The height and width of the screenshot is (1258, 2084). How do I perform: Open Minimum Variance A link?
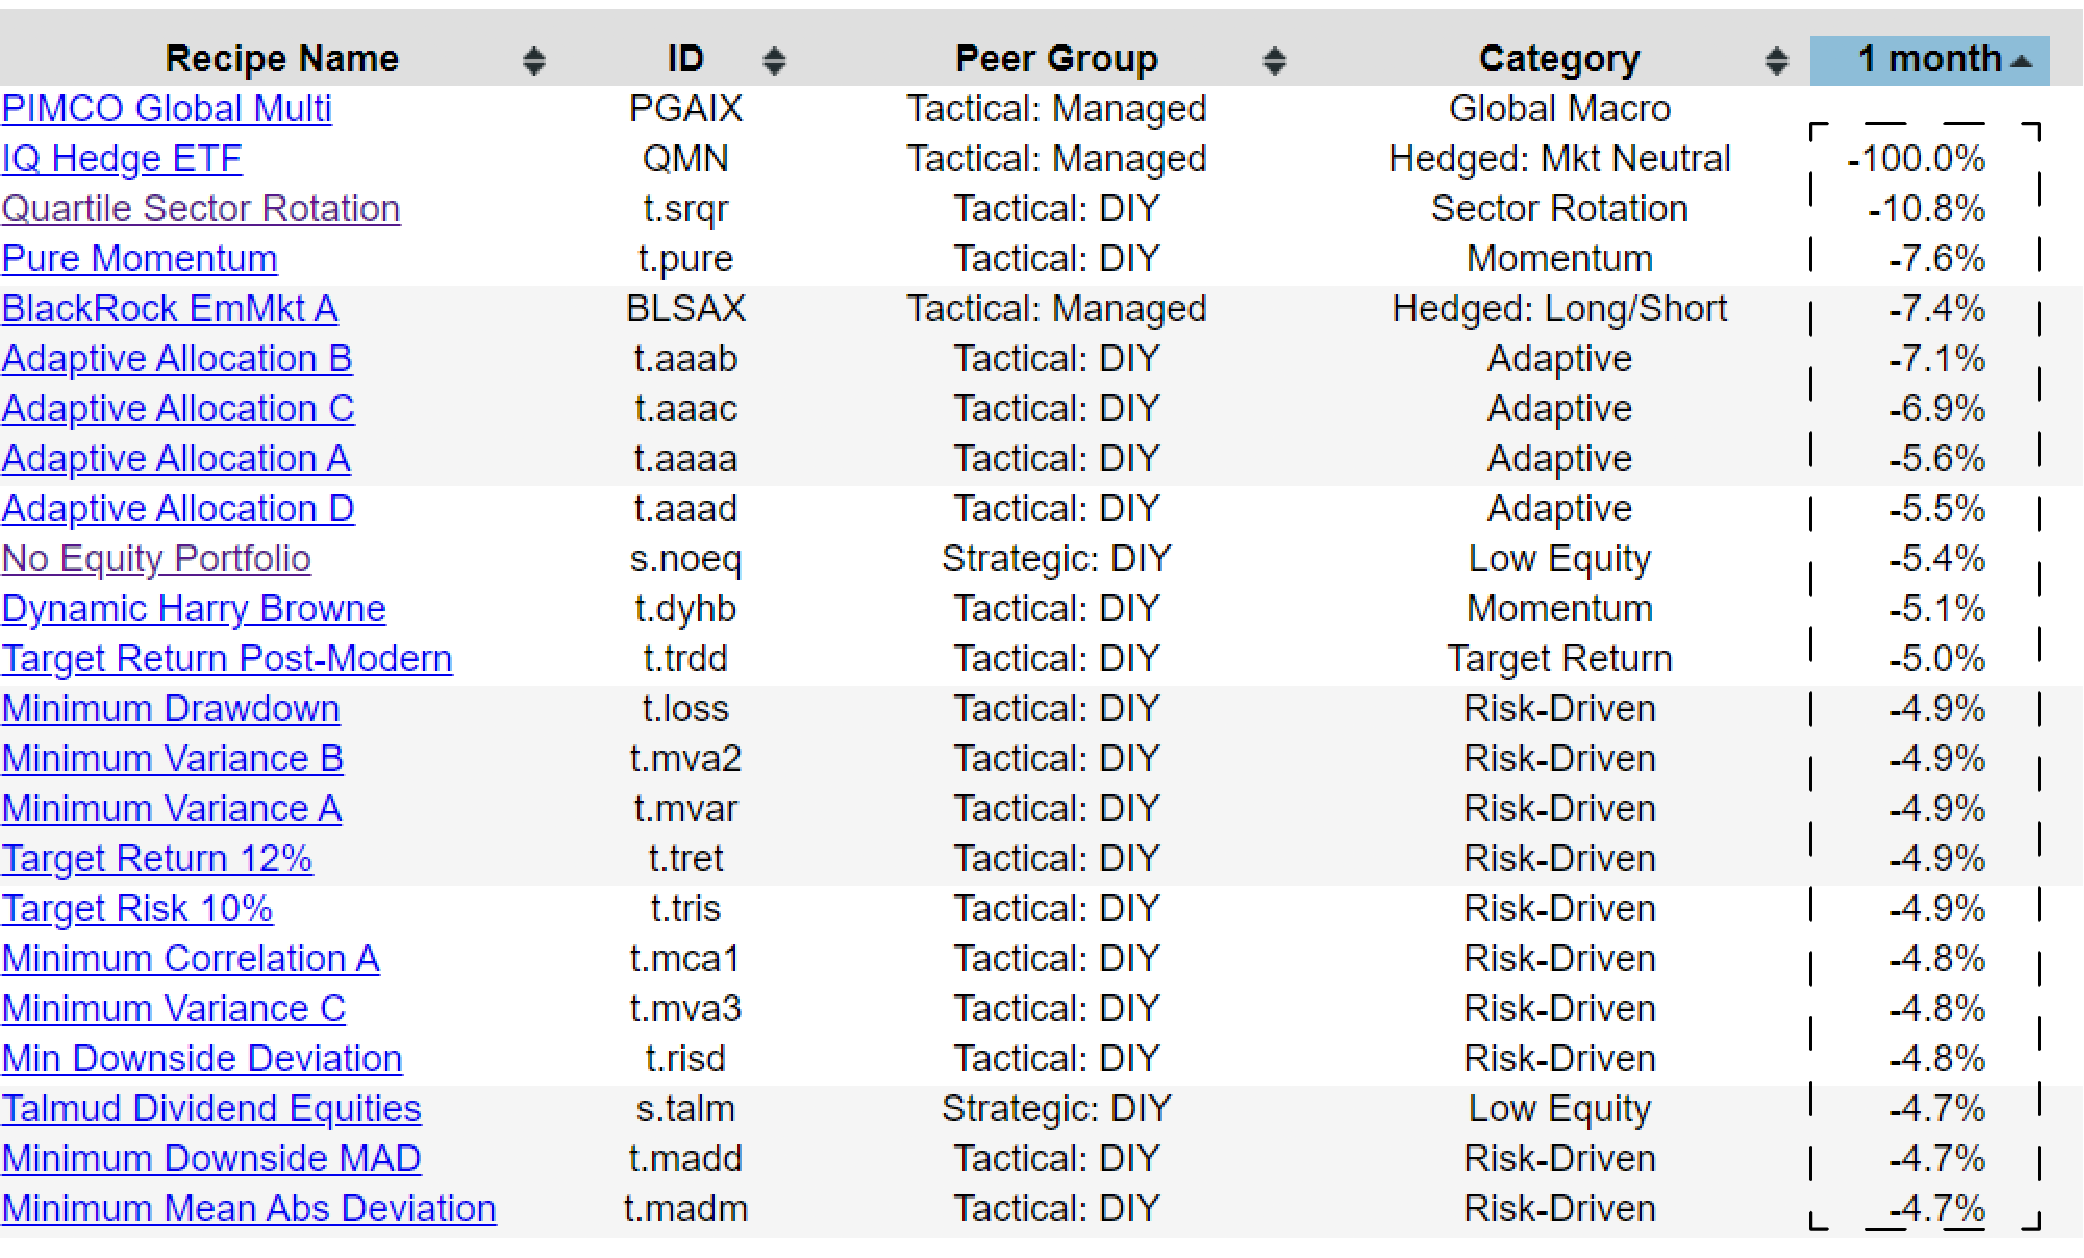172,808
